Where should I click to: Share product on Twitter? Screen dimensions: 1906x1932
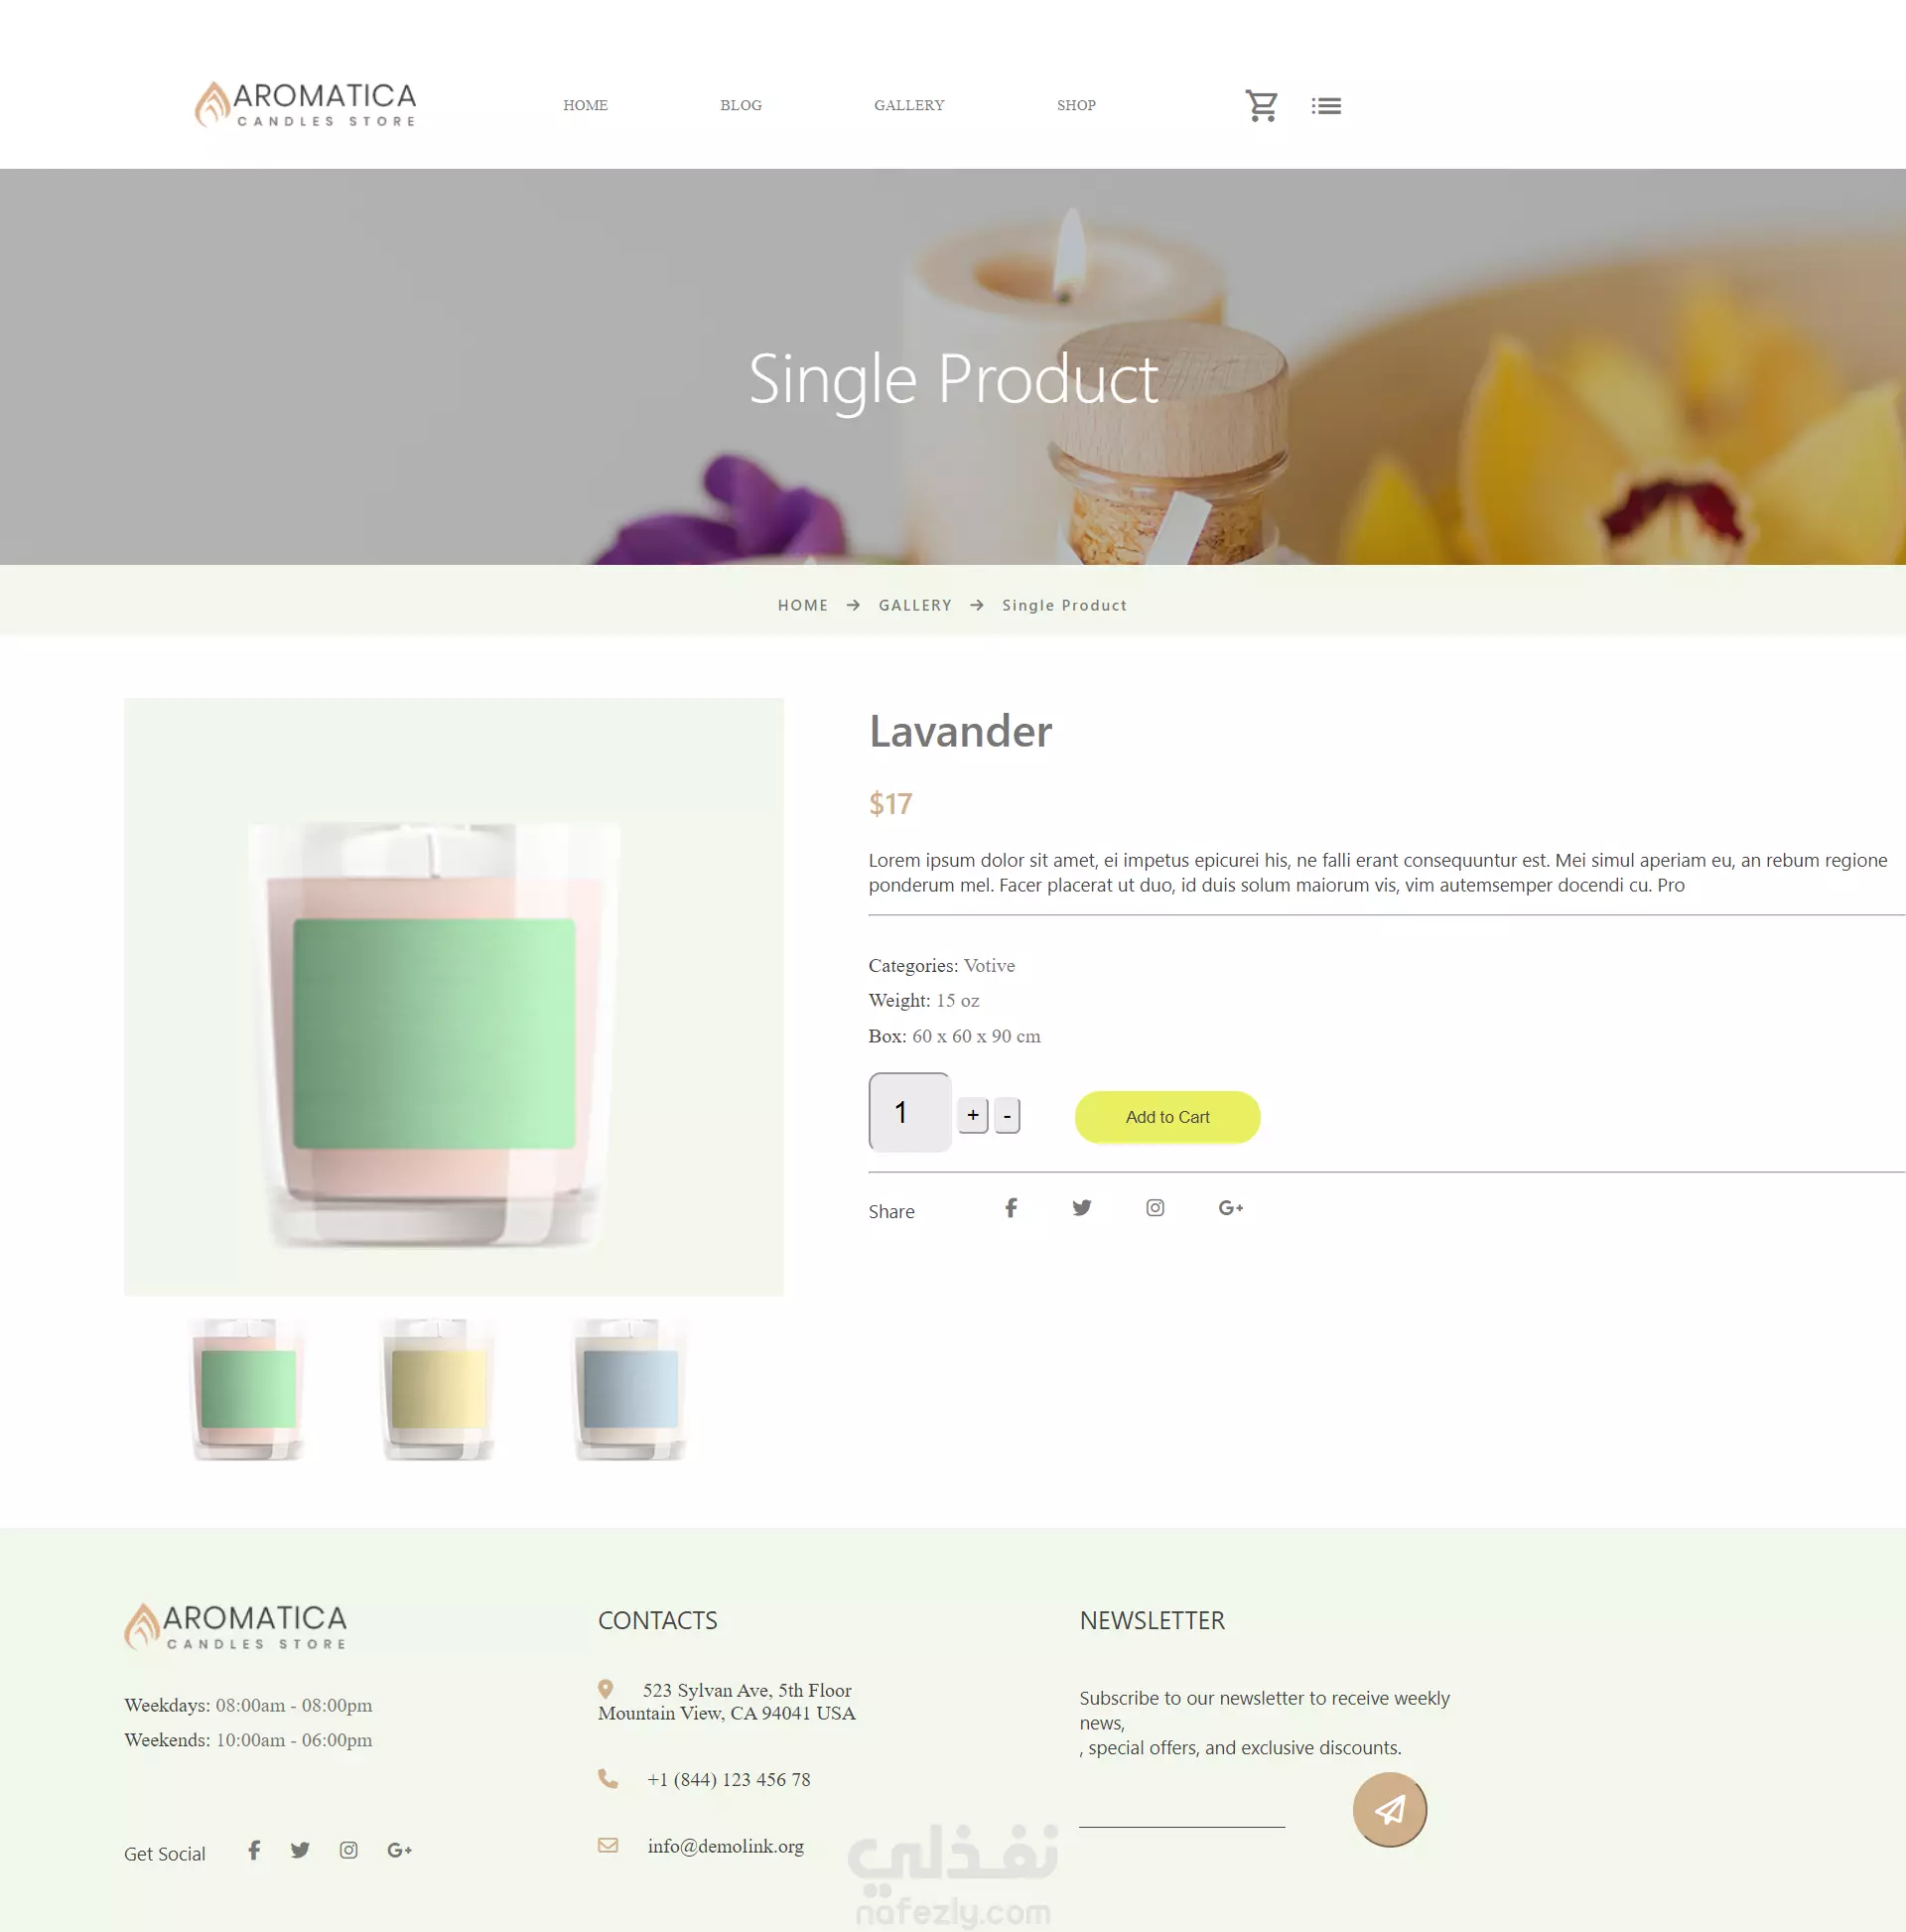coord(1082,1208)
